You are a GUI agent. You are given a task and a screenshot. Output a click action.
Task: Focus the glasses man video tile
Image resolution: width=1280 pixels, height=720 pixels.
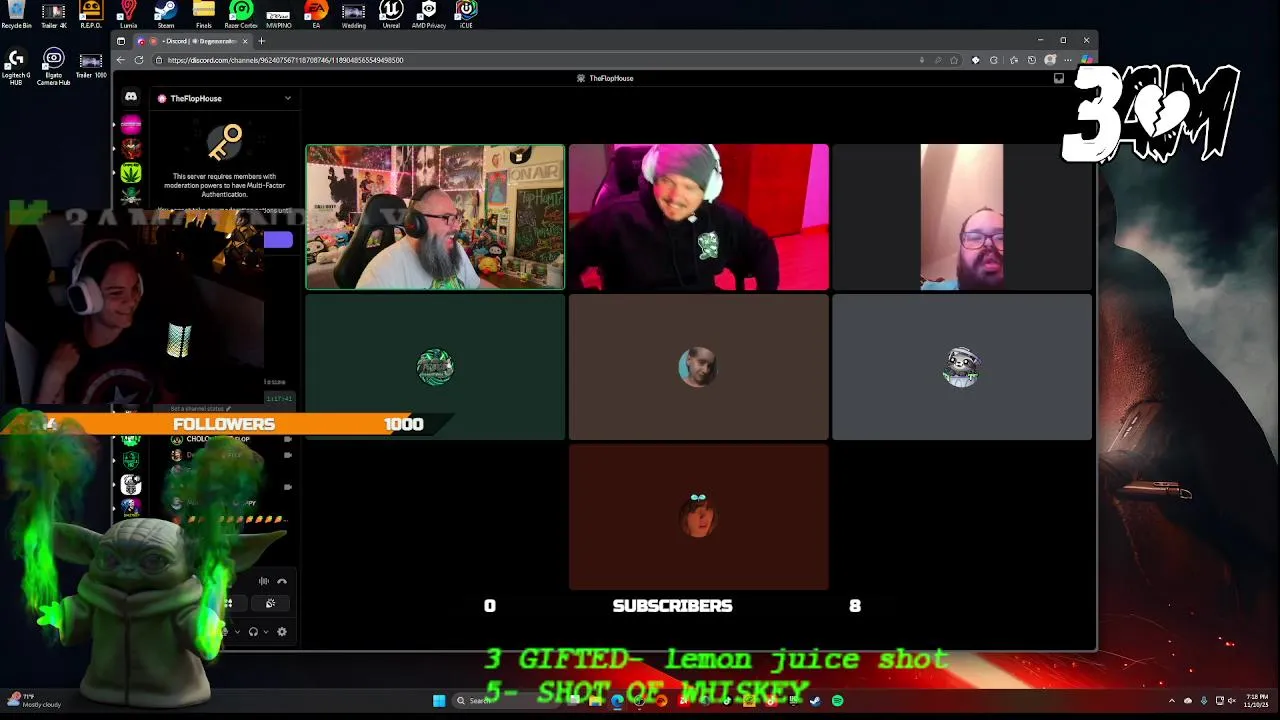(962, 217)
